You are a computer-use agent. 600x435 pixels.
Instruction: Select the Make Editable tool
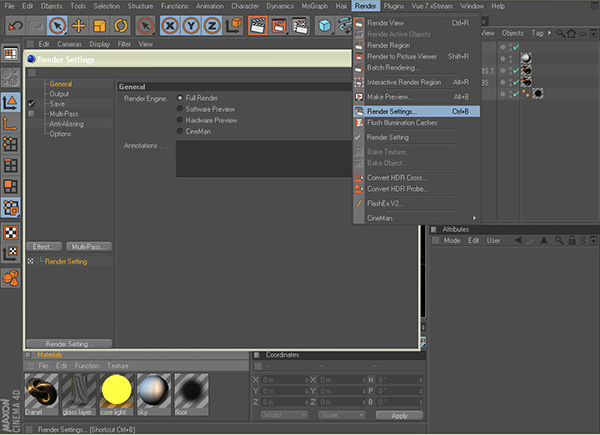click(x=11, y=77)
